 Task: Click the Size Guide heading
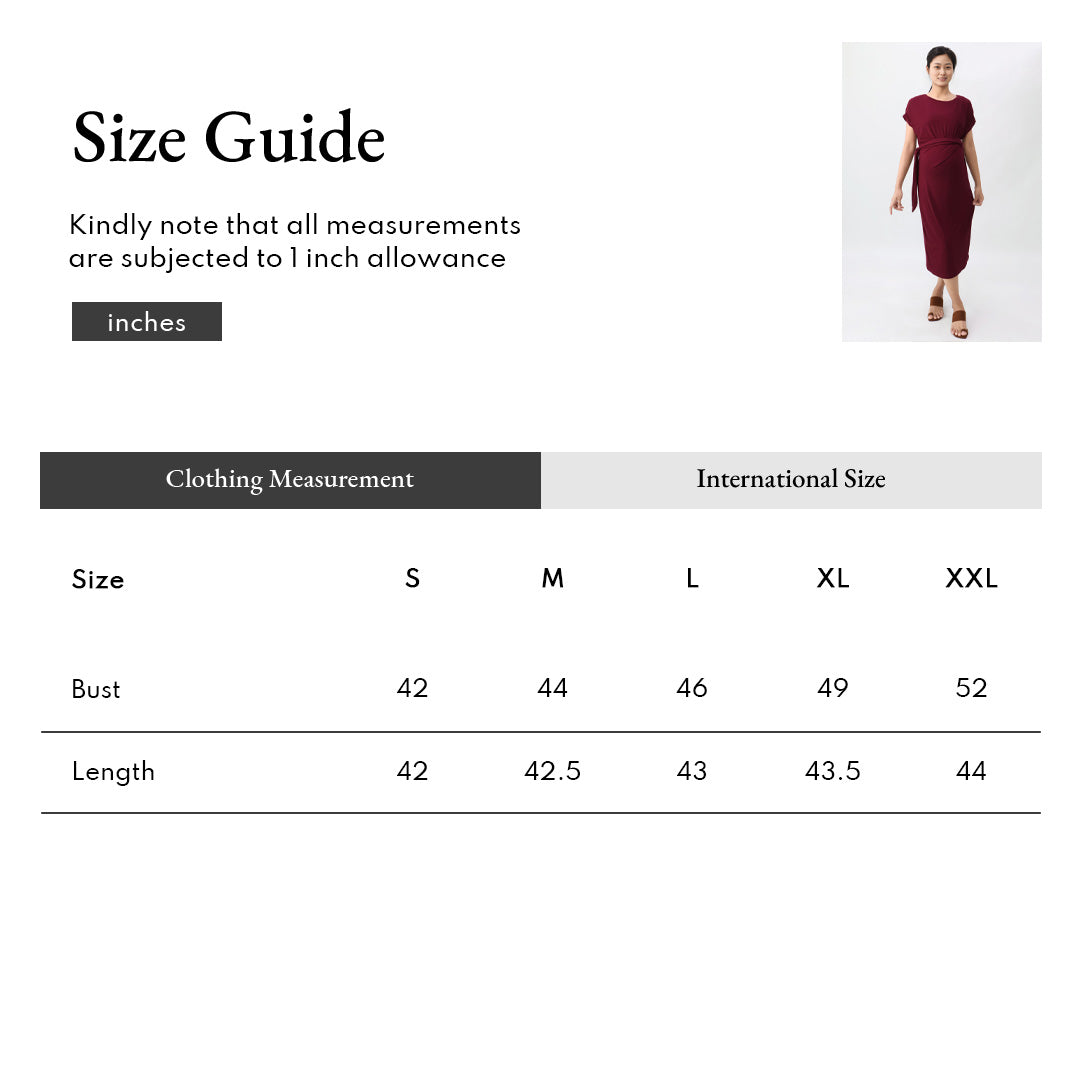229,138
